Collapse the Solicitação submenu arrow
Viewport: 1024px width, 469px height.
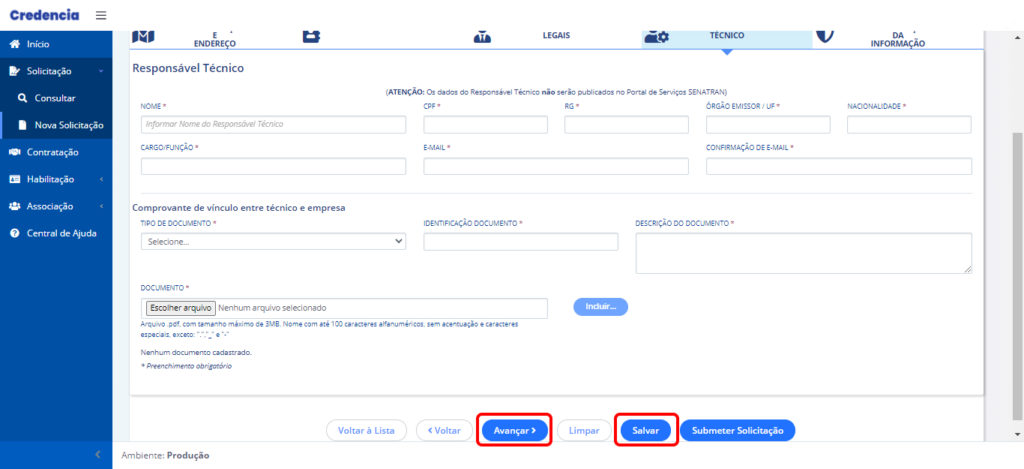(x=101, y=71)
